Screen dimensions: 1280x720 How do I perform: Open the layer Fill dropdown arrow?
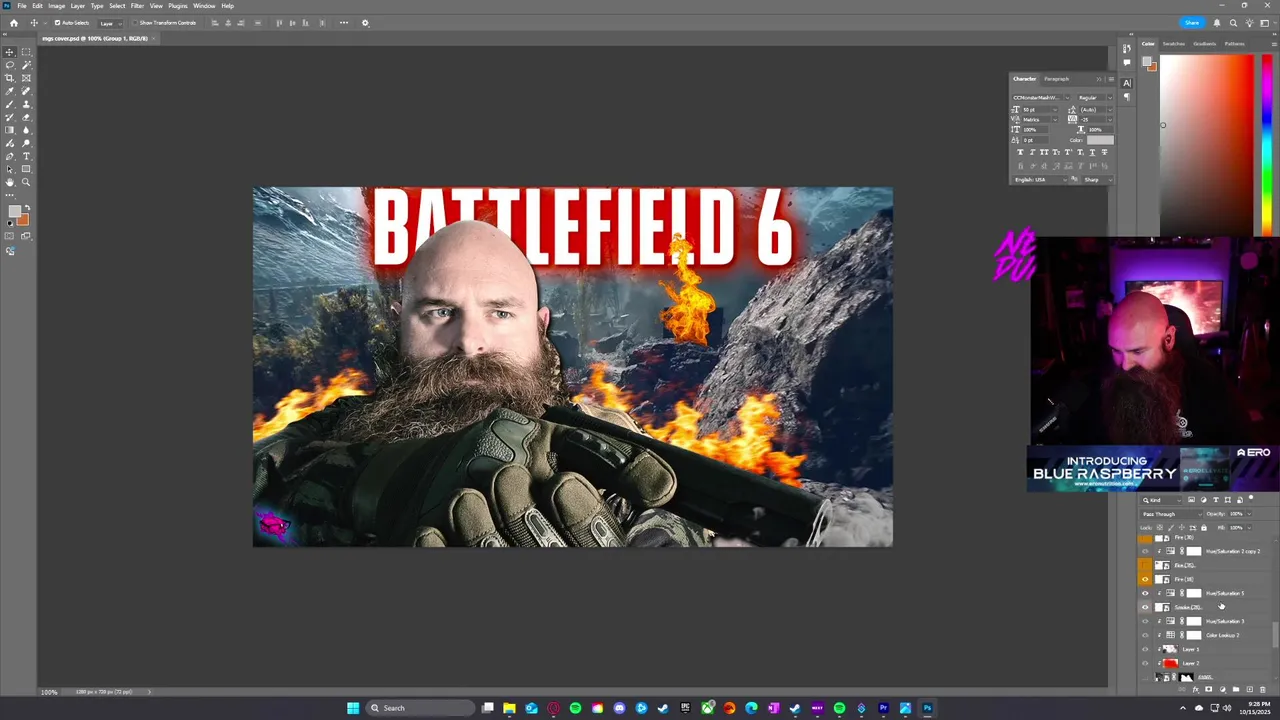click(1249, 528)
